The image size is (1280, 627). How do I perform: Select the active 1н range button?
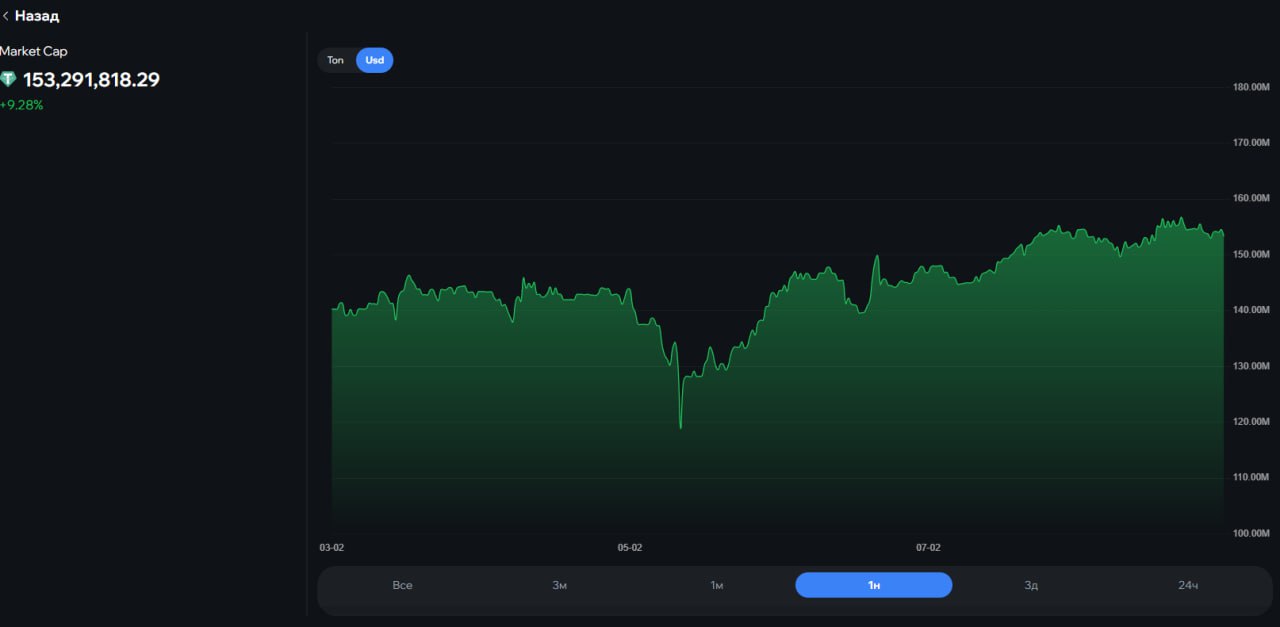(x=873, y=585)
